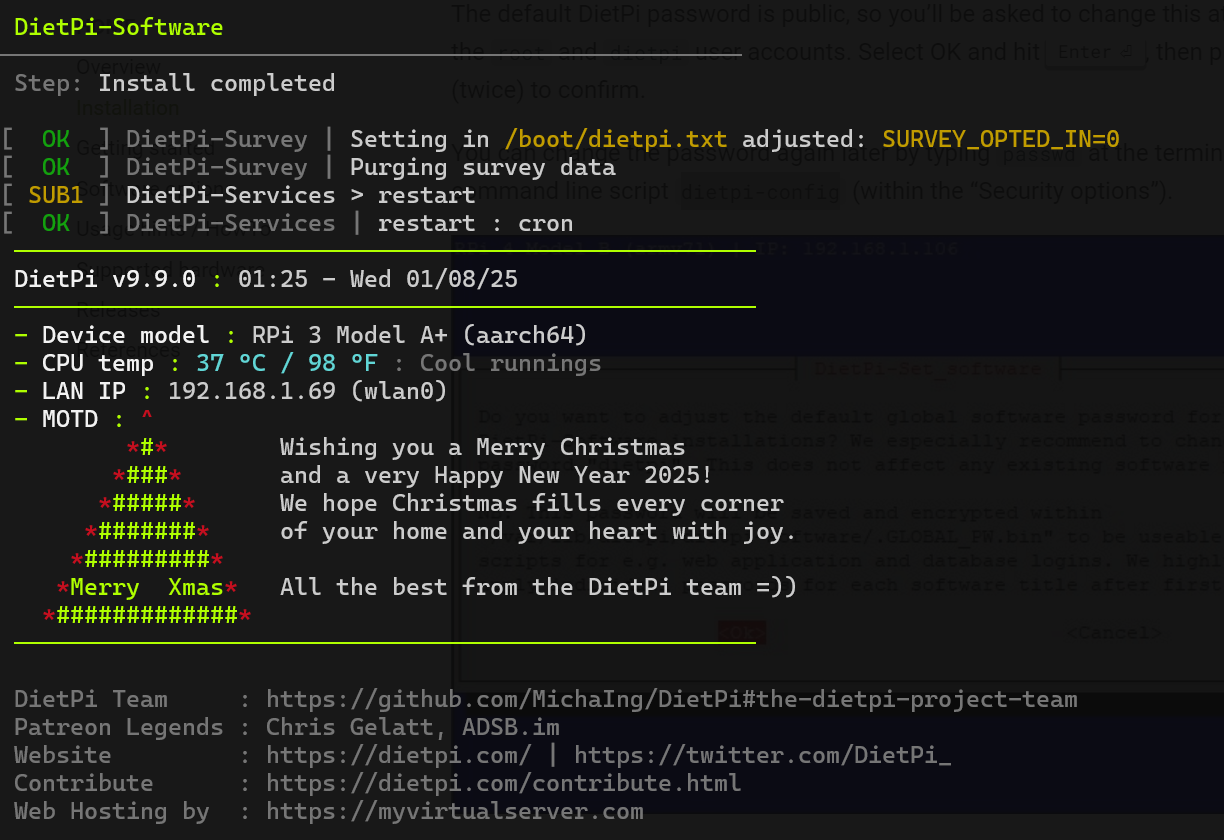
Task: Click the 'Purging survey data' message
Action: [x=483, y=167]
